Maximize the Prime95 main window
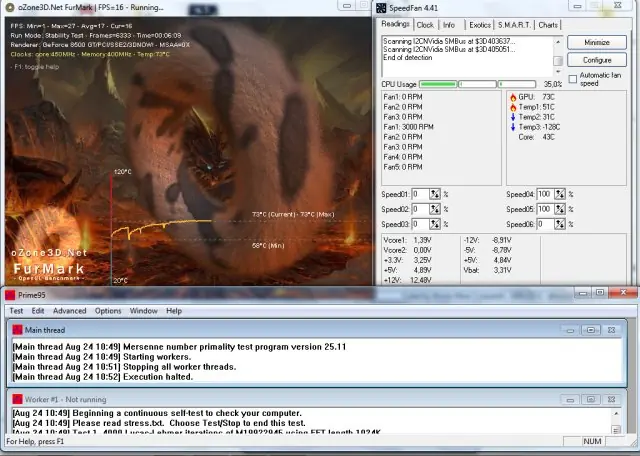Screen dimensions: 640x456 (600, 292)
